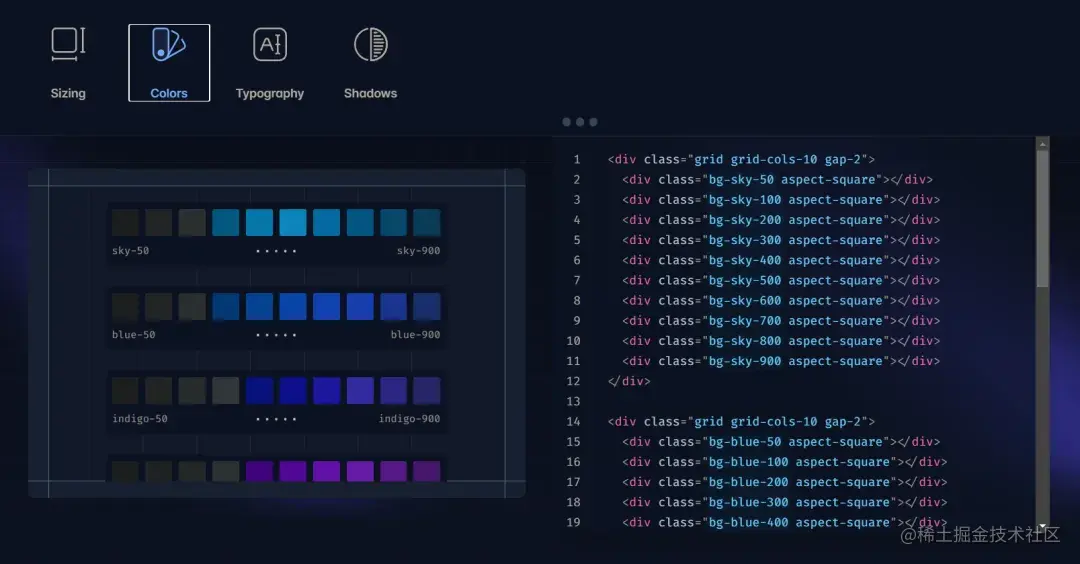This screenshot has width=1080, height=564.
Task: Click the last blue row swatch (blue-900)
Action: tap(426, 306)
